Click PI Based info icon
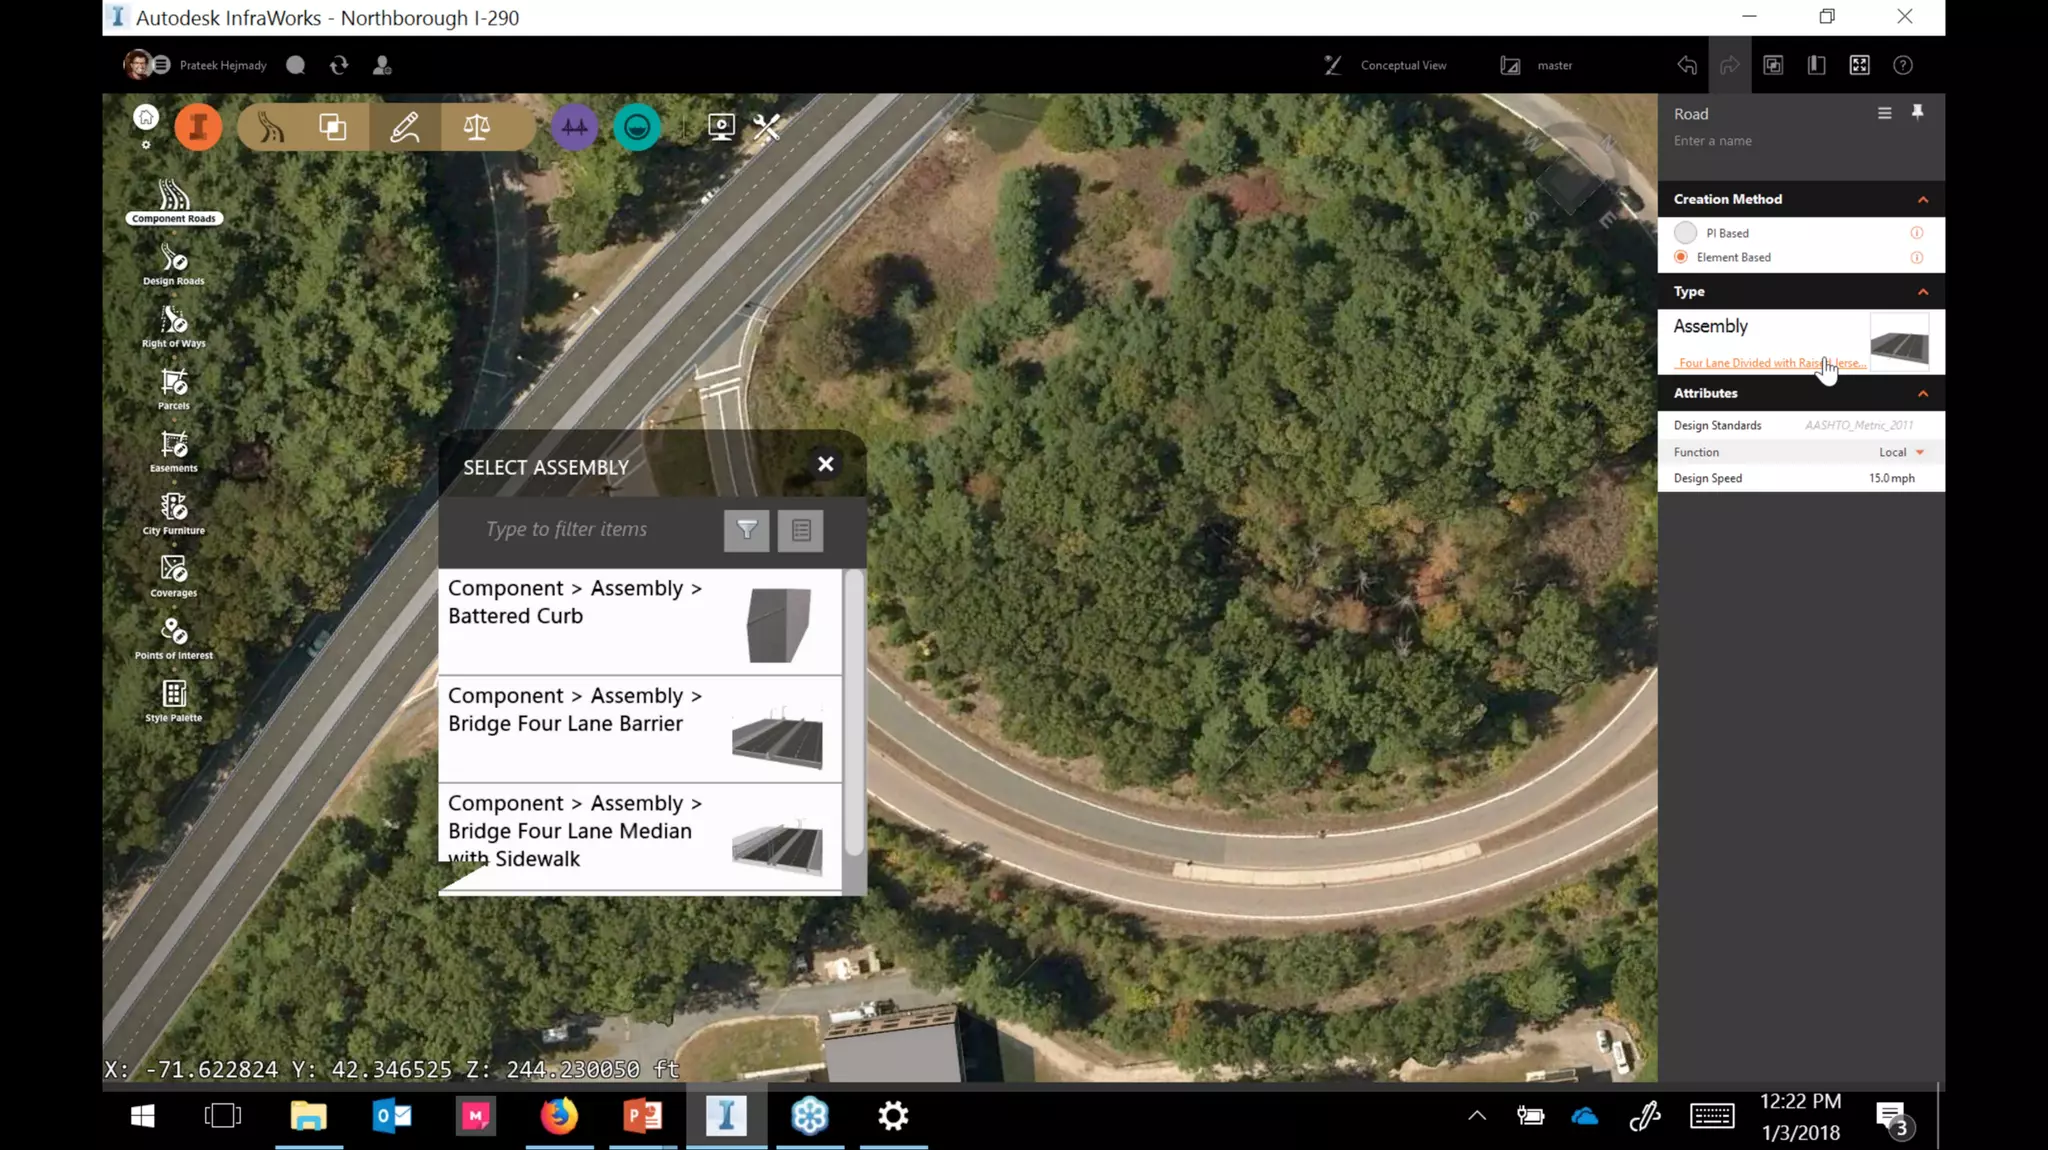 point(1916,233)
